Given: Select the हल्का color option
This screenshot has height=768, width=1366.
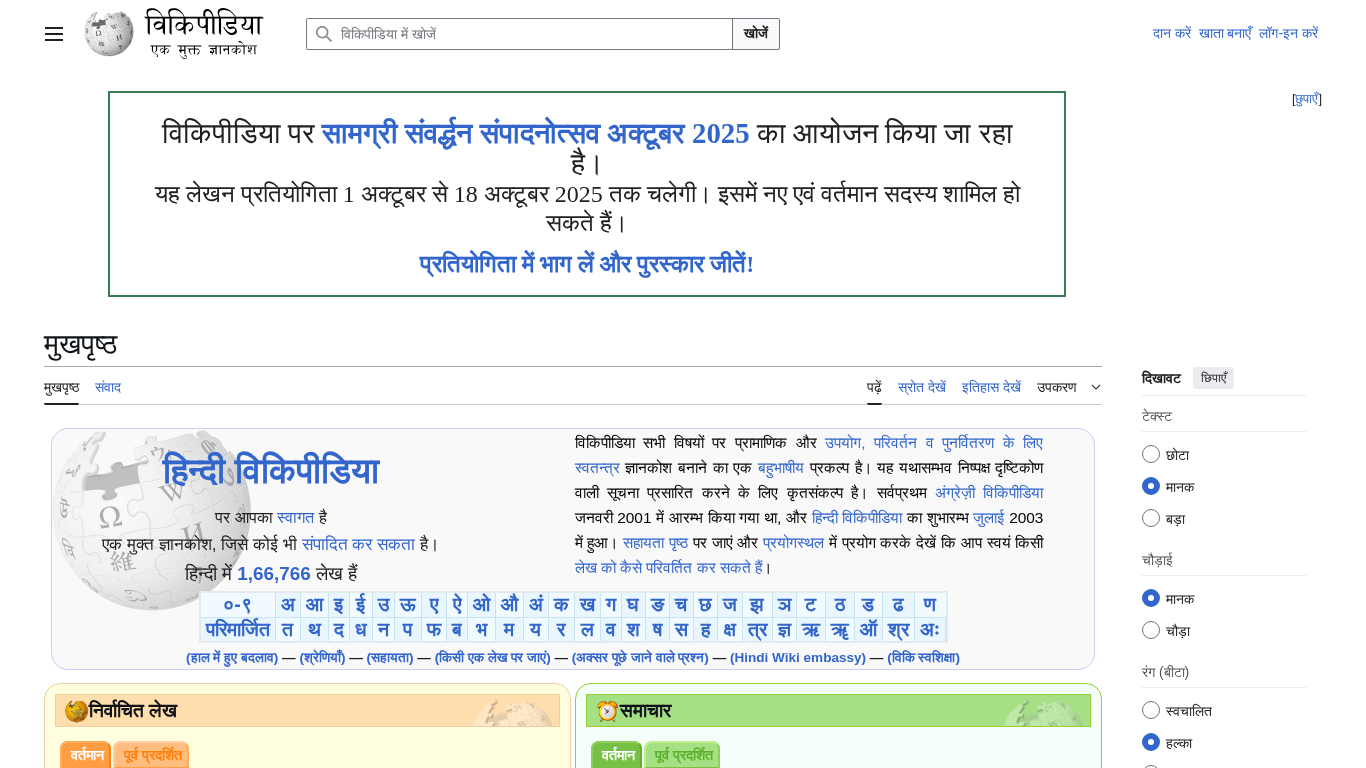Looking at the screenshot, I should pyautogui.click(x=1151, y=742).
